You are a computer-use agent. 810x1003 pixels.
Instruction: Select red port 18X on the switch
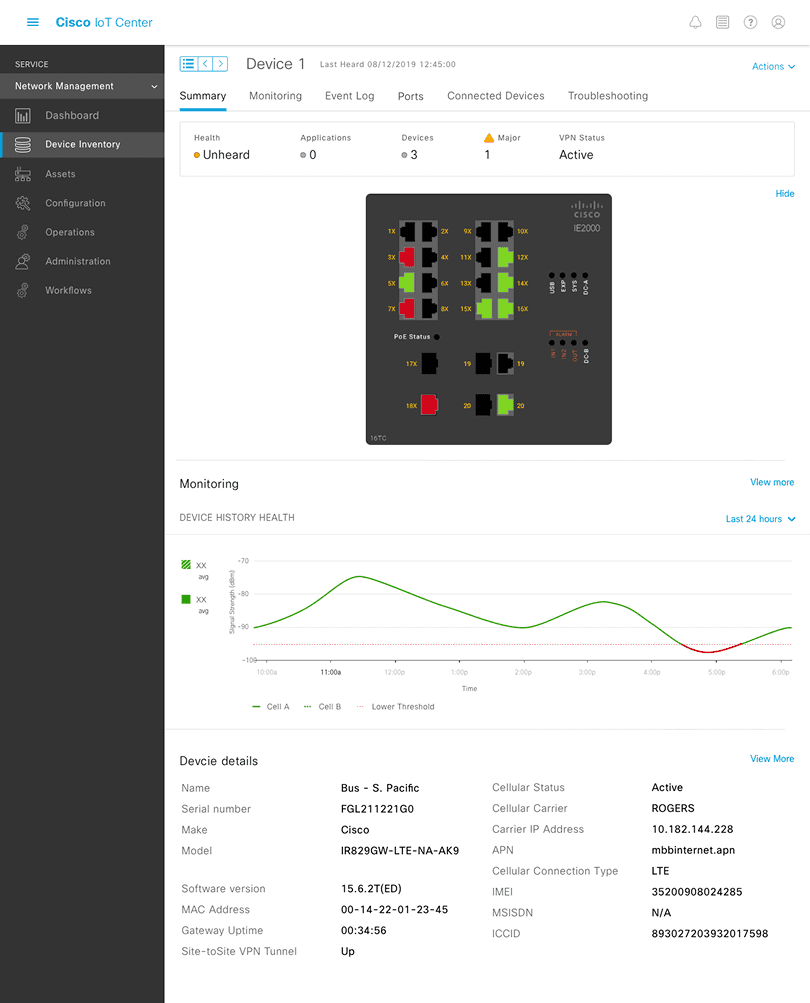(429, 405)
